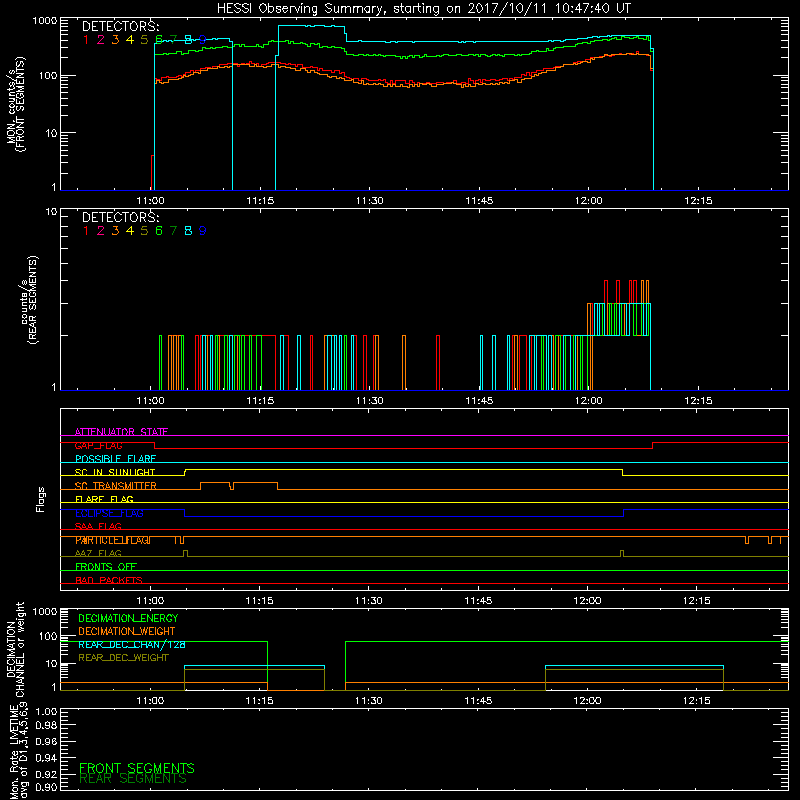
Task: Click 12:15 tick under the Flags panel
Action: click(696, 601)
